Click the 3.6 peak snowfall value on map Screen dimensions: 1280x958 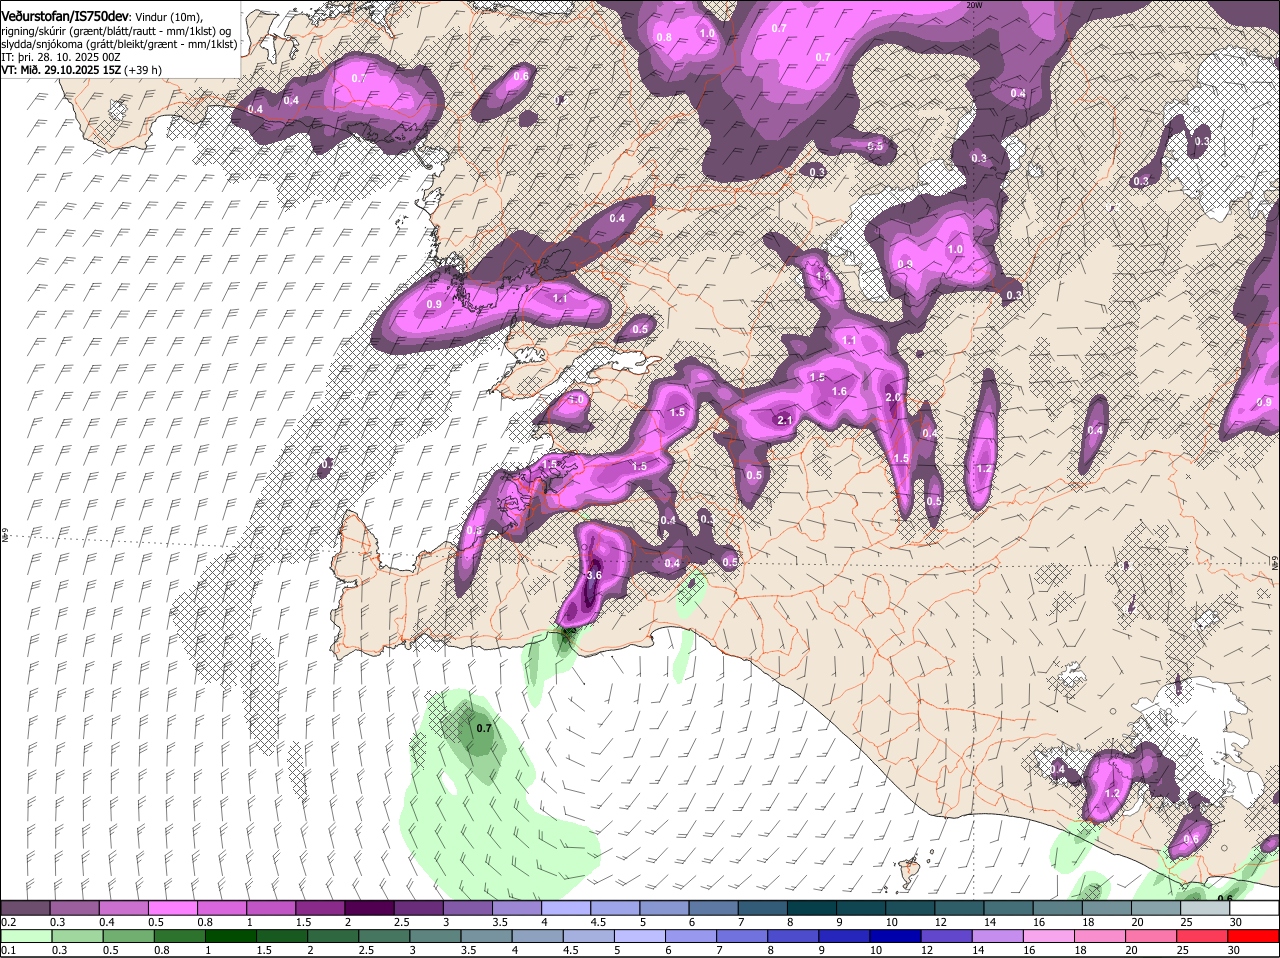pos(593,575)
